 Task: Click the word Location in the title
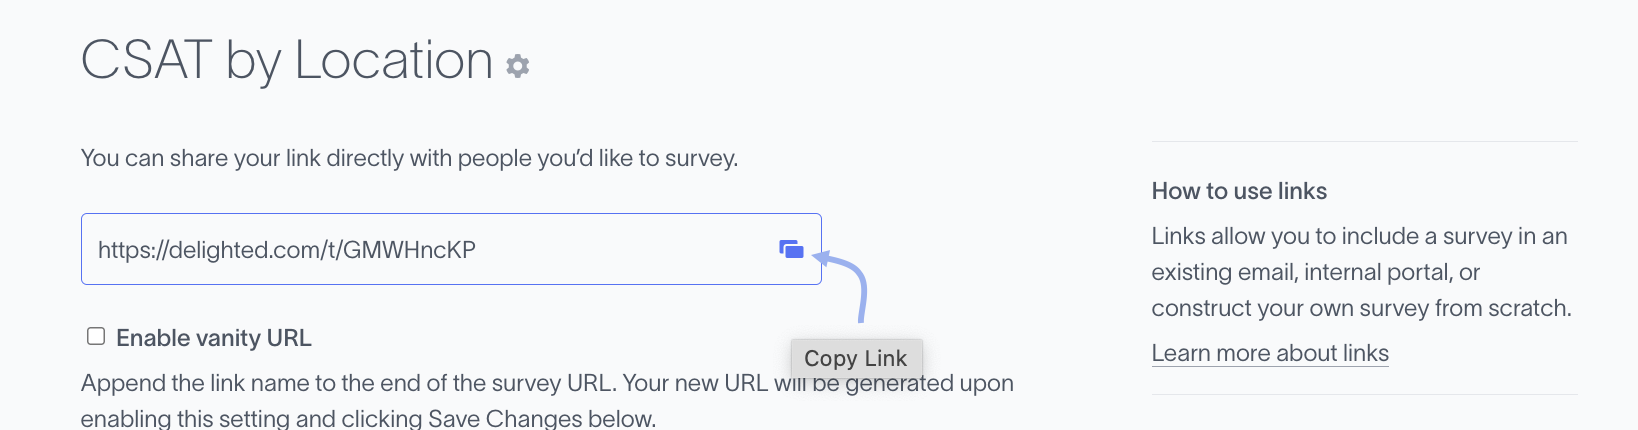click(x=394, y=60)
